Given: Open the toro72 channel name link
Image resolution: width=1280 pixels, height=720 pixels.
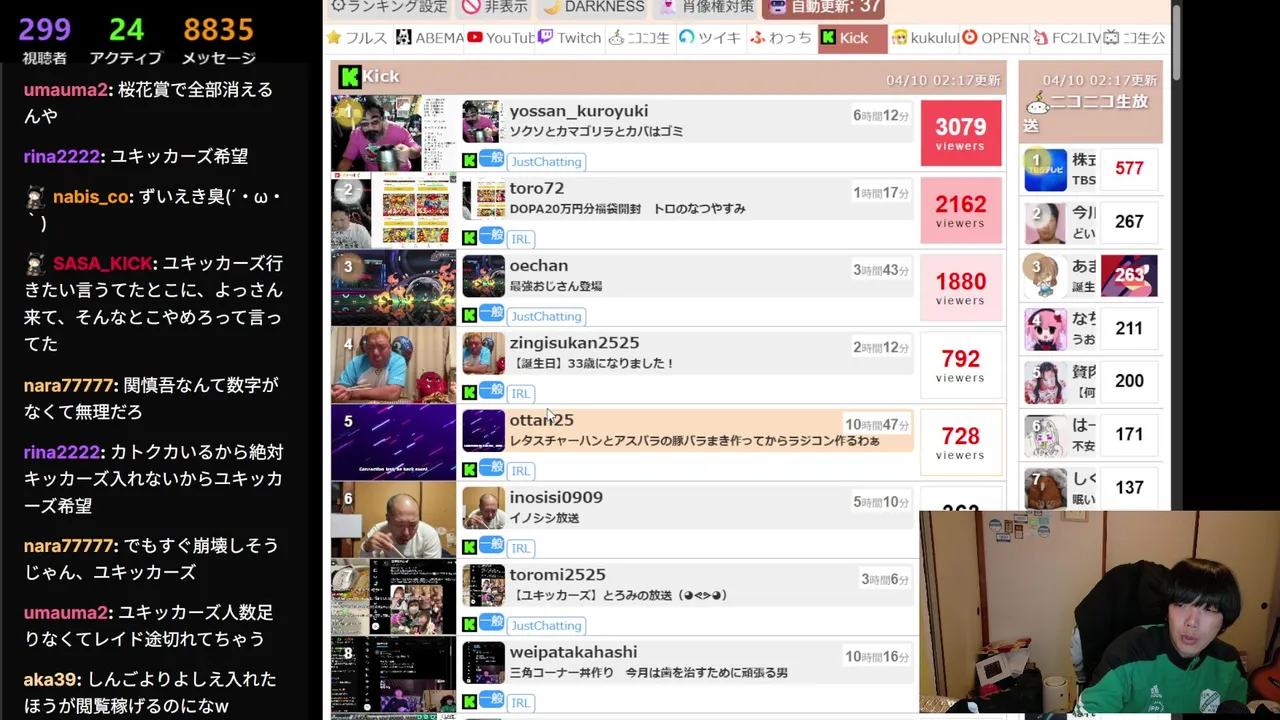Looking at the screenshot, I should tap(537, 188).
